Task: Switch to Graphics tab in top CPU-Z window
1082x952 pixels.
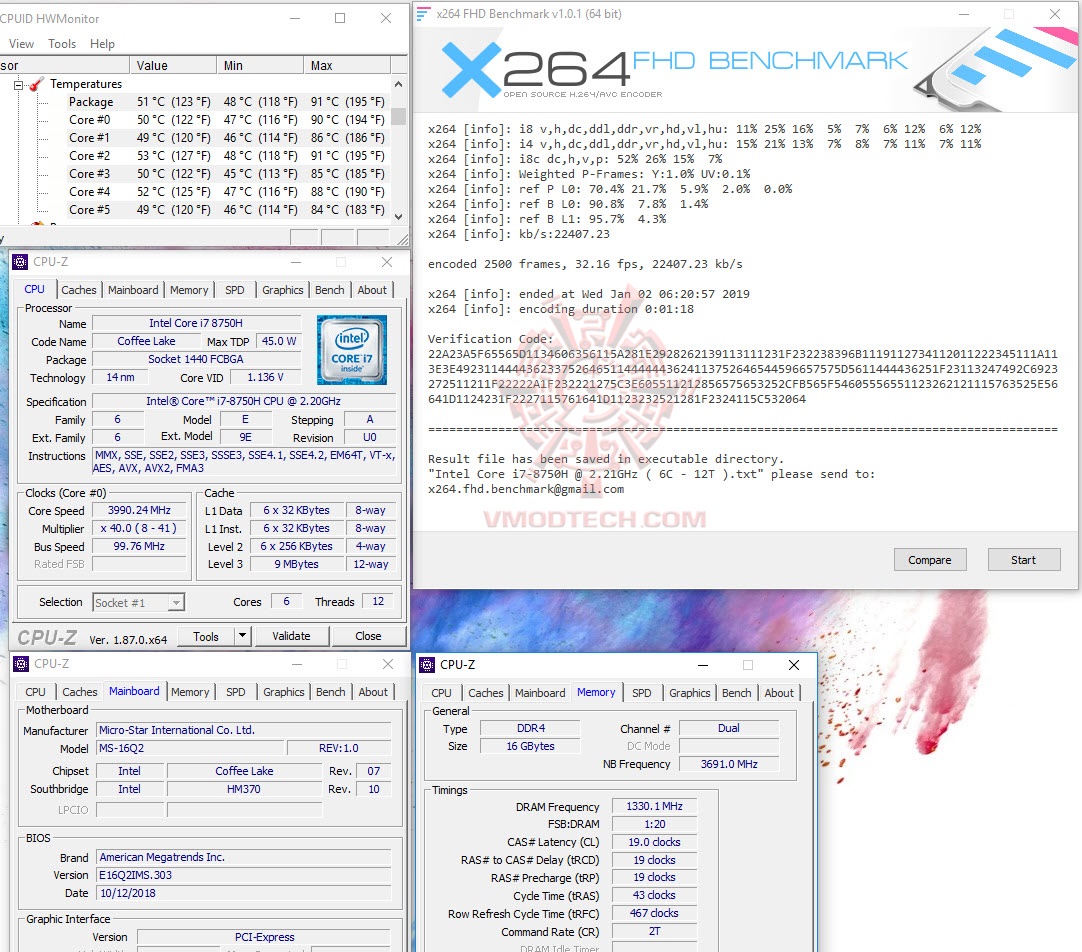Action: pyautogui.click(x=283, y=290)
